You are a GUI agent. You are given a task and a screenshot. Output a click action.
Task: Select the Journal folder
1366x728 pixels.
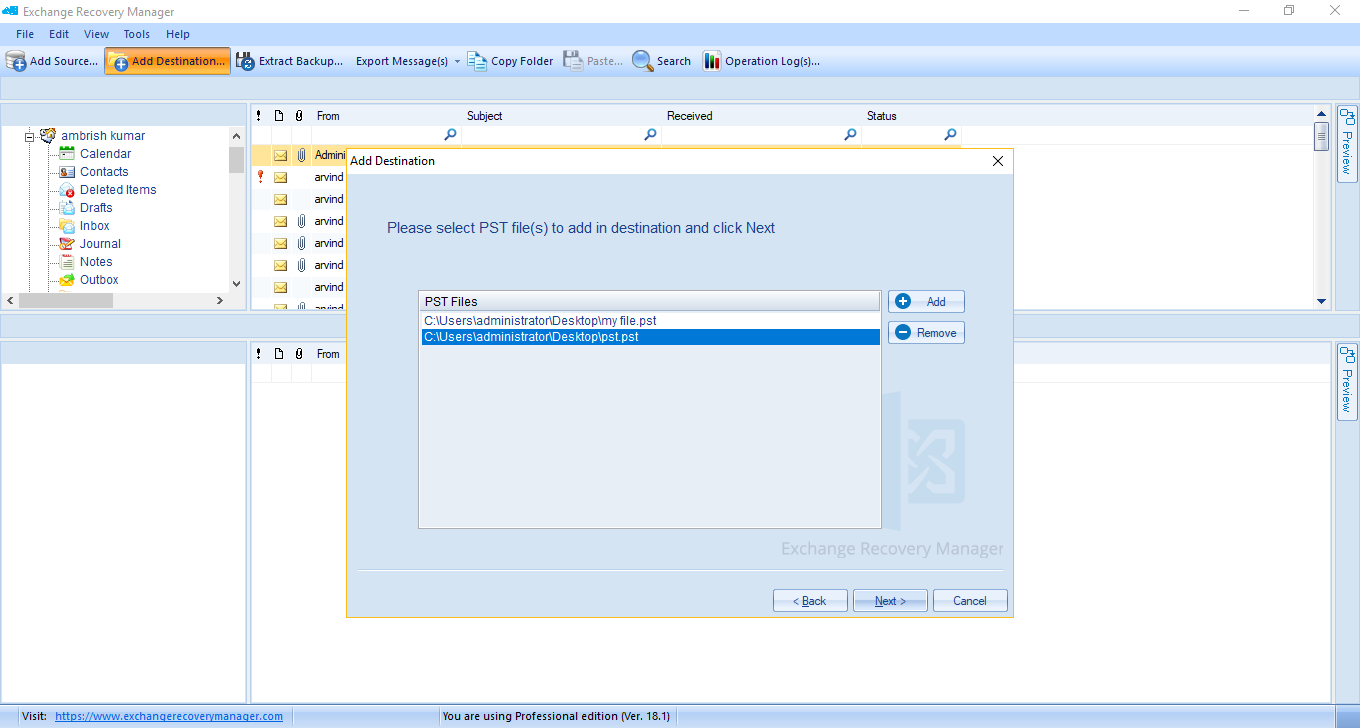coord(100,244)
